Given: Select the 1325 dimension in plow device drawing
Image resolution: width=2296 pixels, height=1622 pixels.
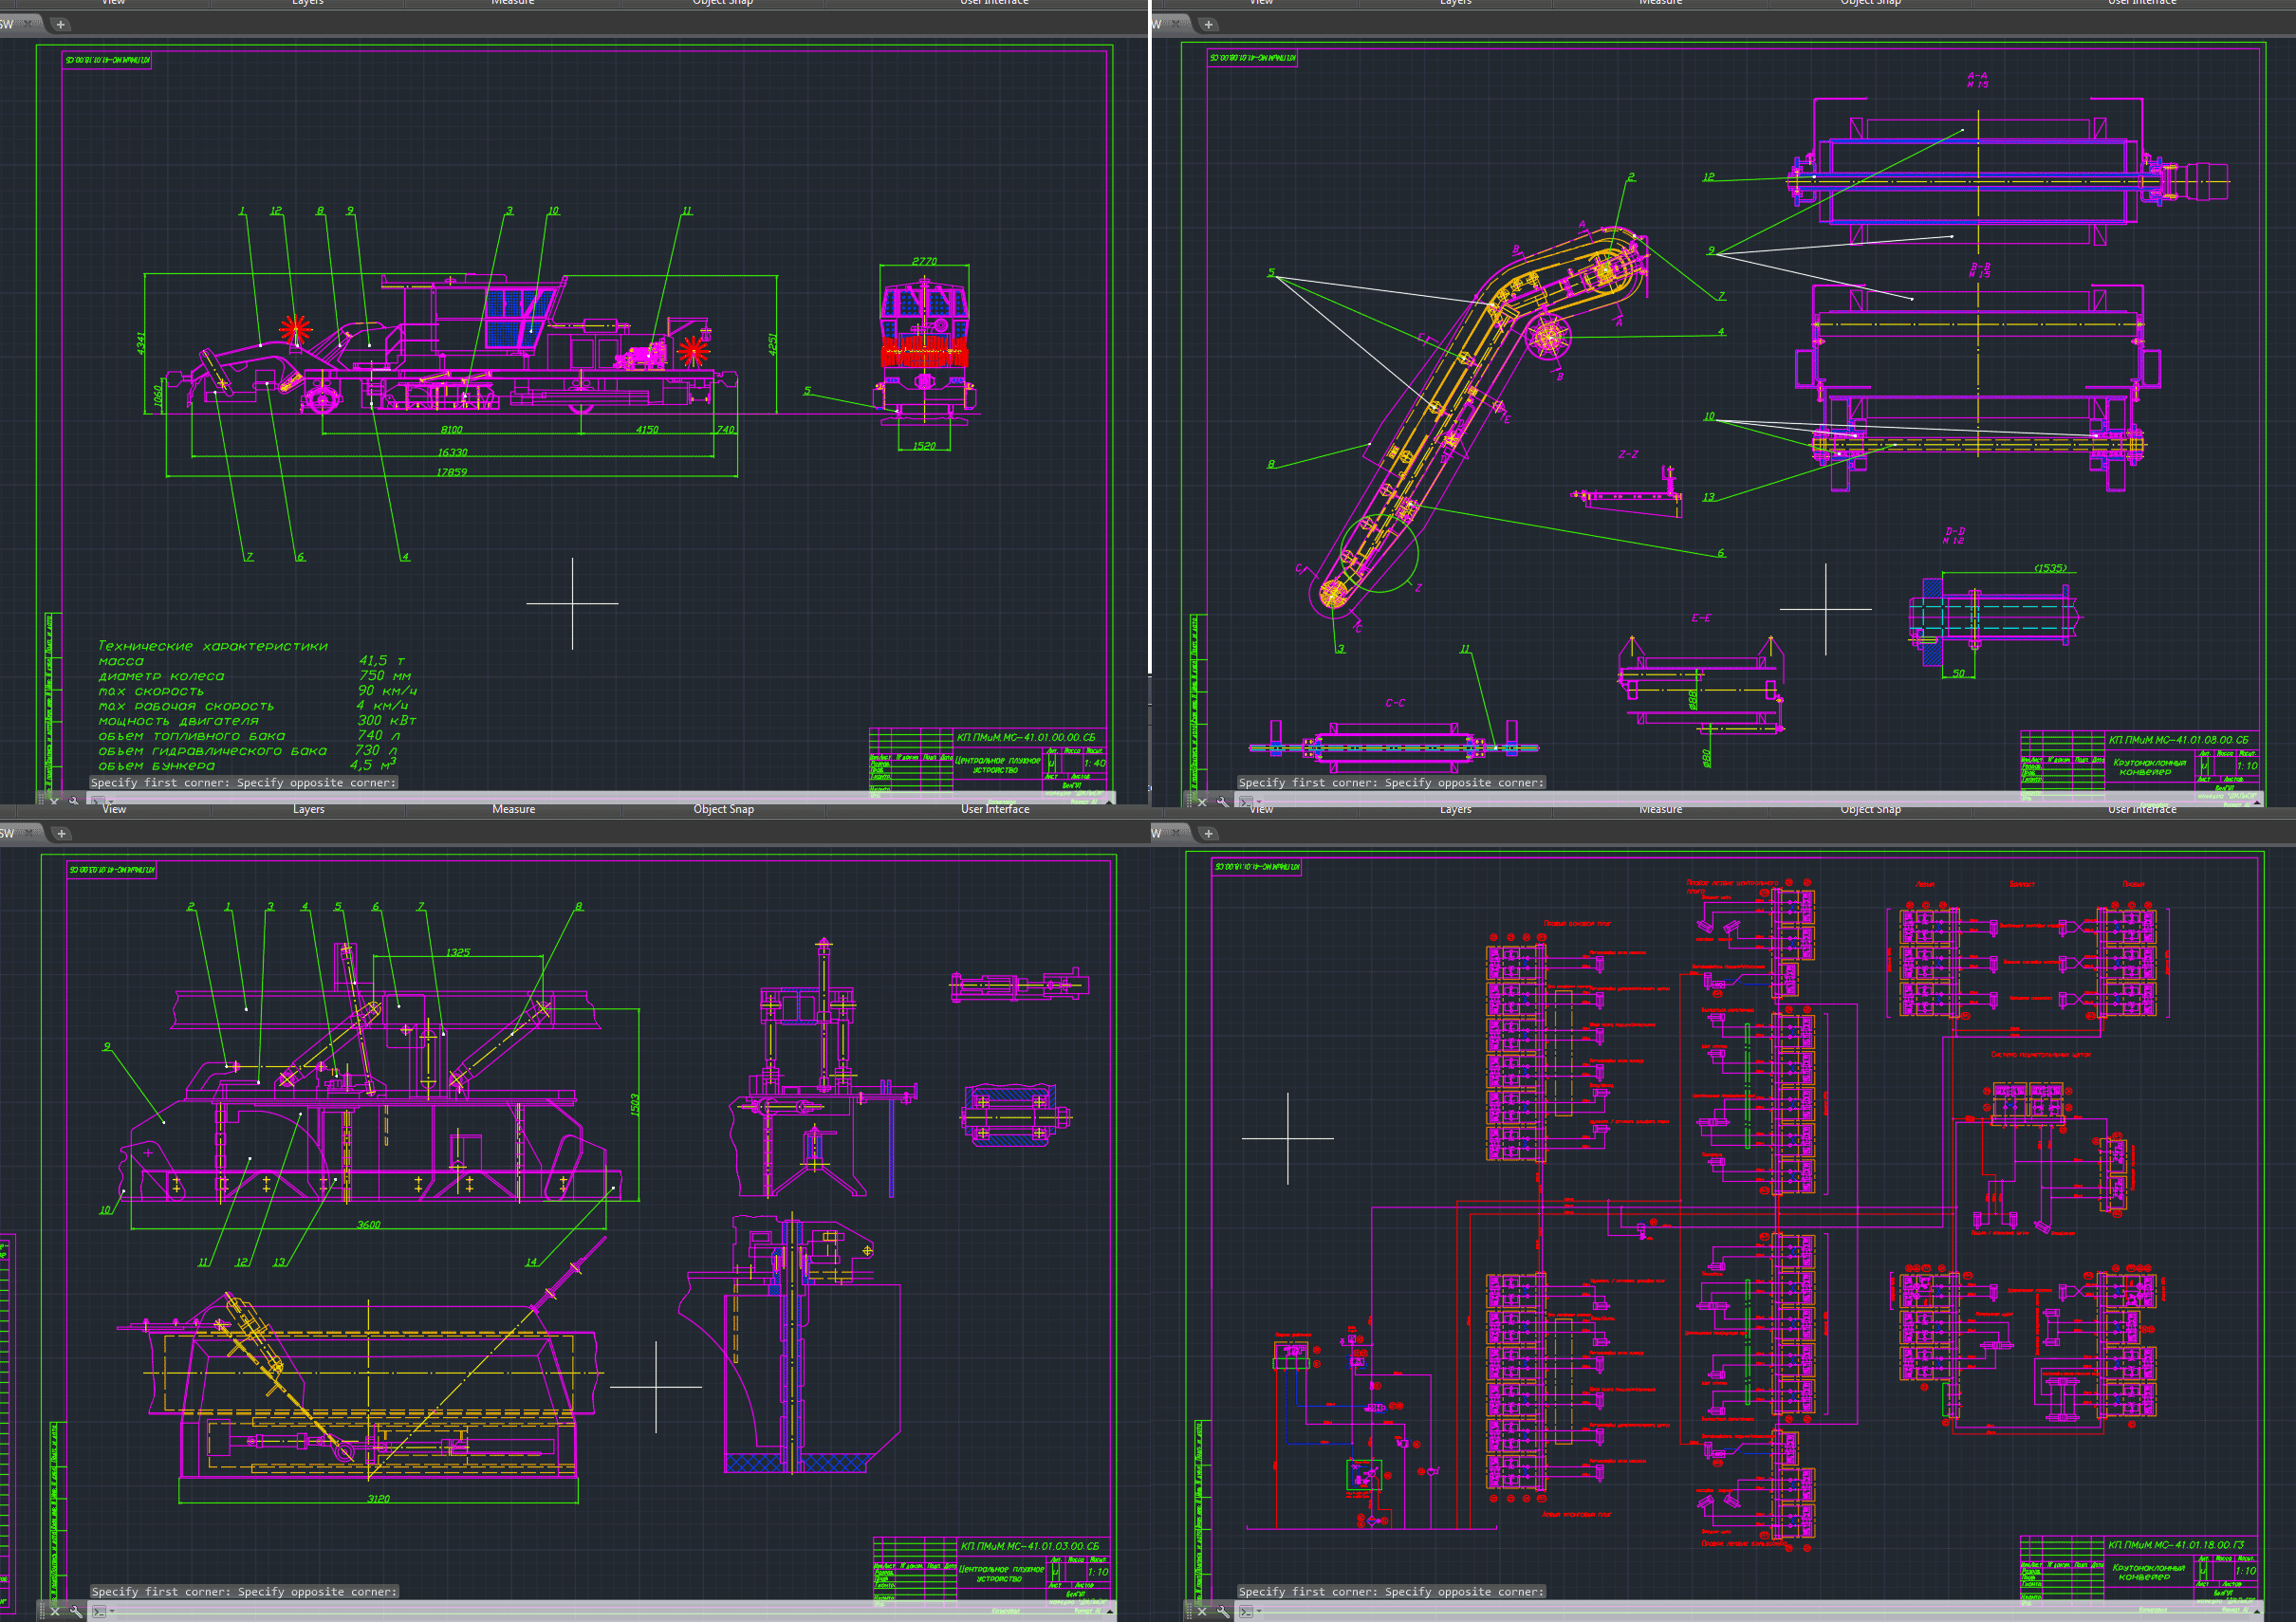Looking at the screenshot, I should pos(458,952).
